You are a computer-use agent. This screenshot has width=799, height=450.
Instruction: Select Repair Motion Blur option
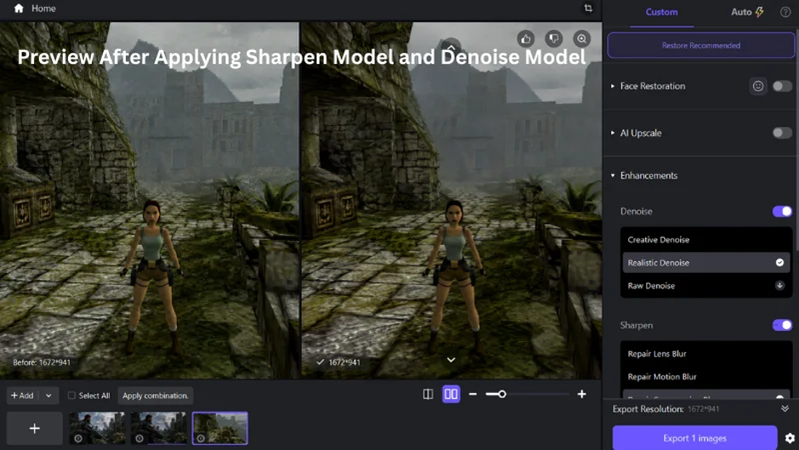tap(706, 377)
